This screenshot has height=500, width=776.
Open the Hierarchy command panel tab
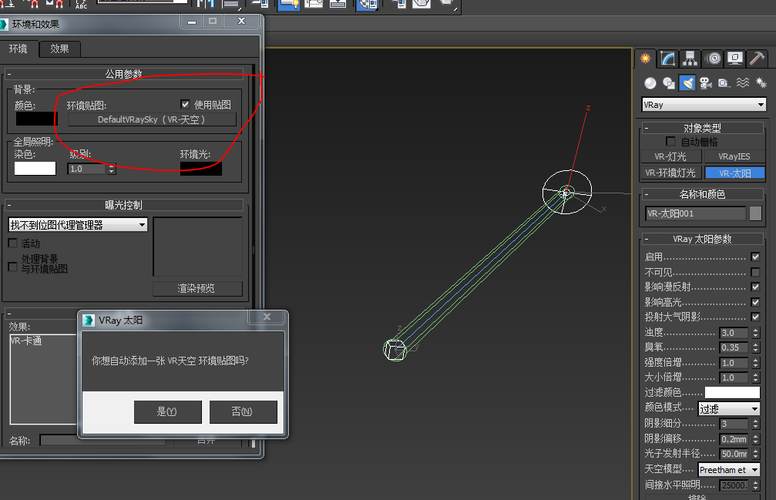(691, 59)
